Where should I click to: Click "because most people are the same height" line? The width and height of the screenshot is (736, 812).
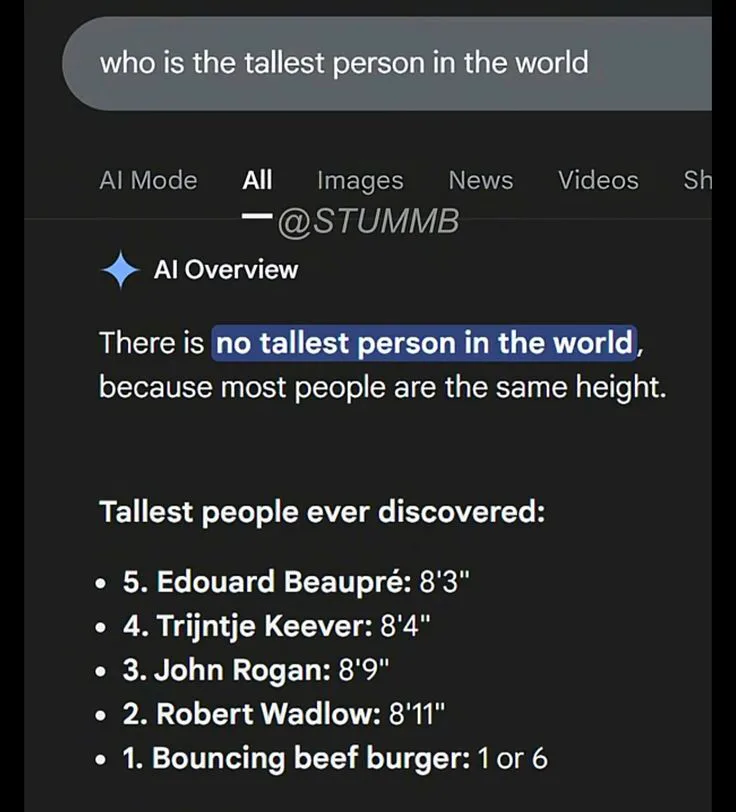382,387
